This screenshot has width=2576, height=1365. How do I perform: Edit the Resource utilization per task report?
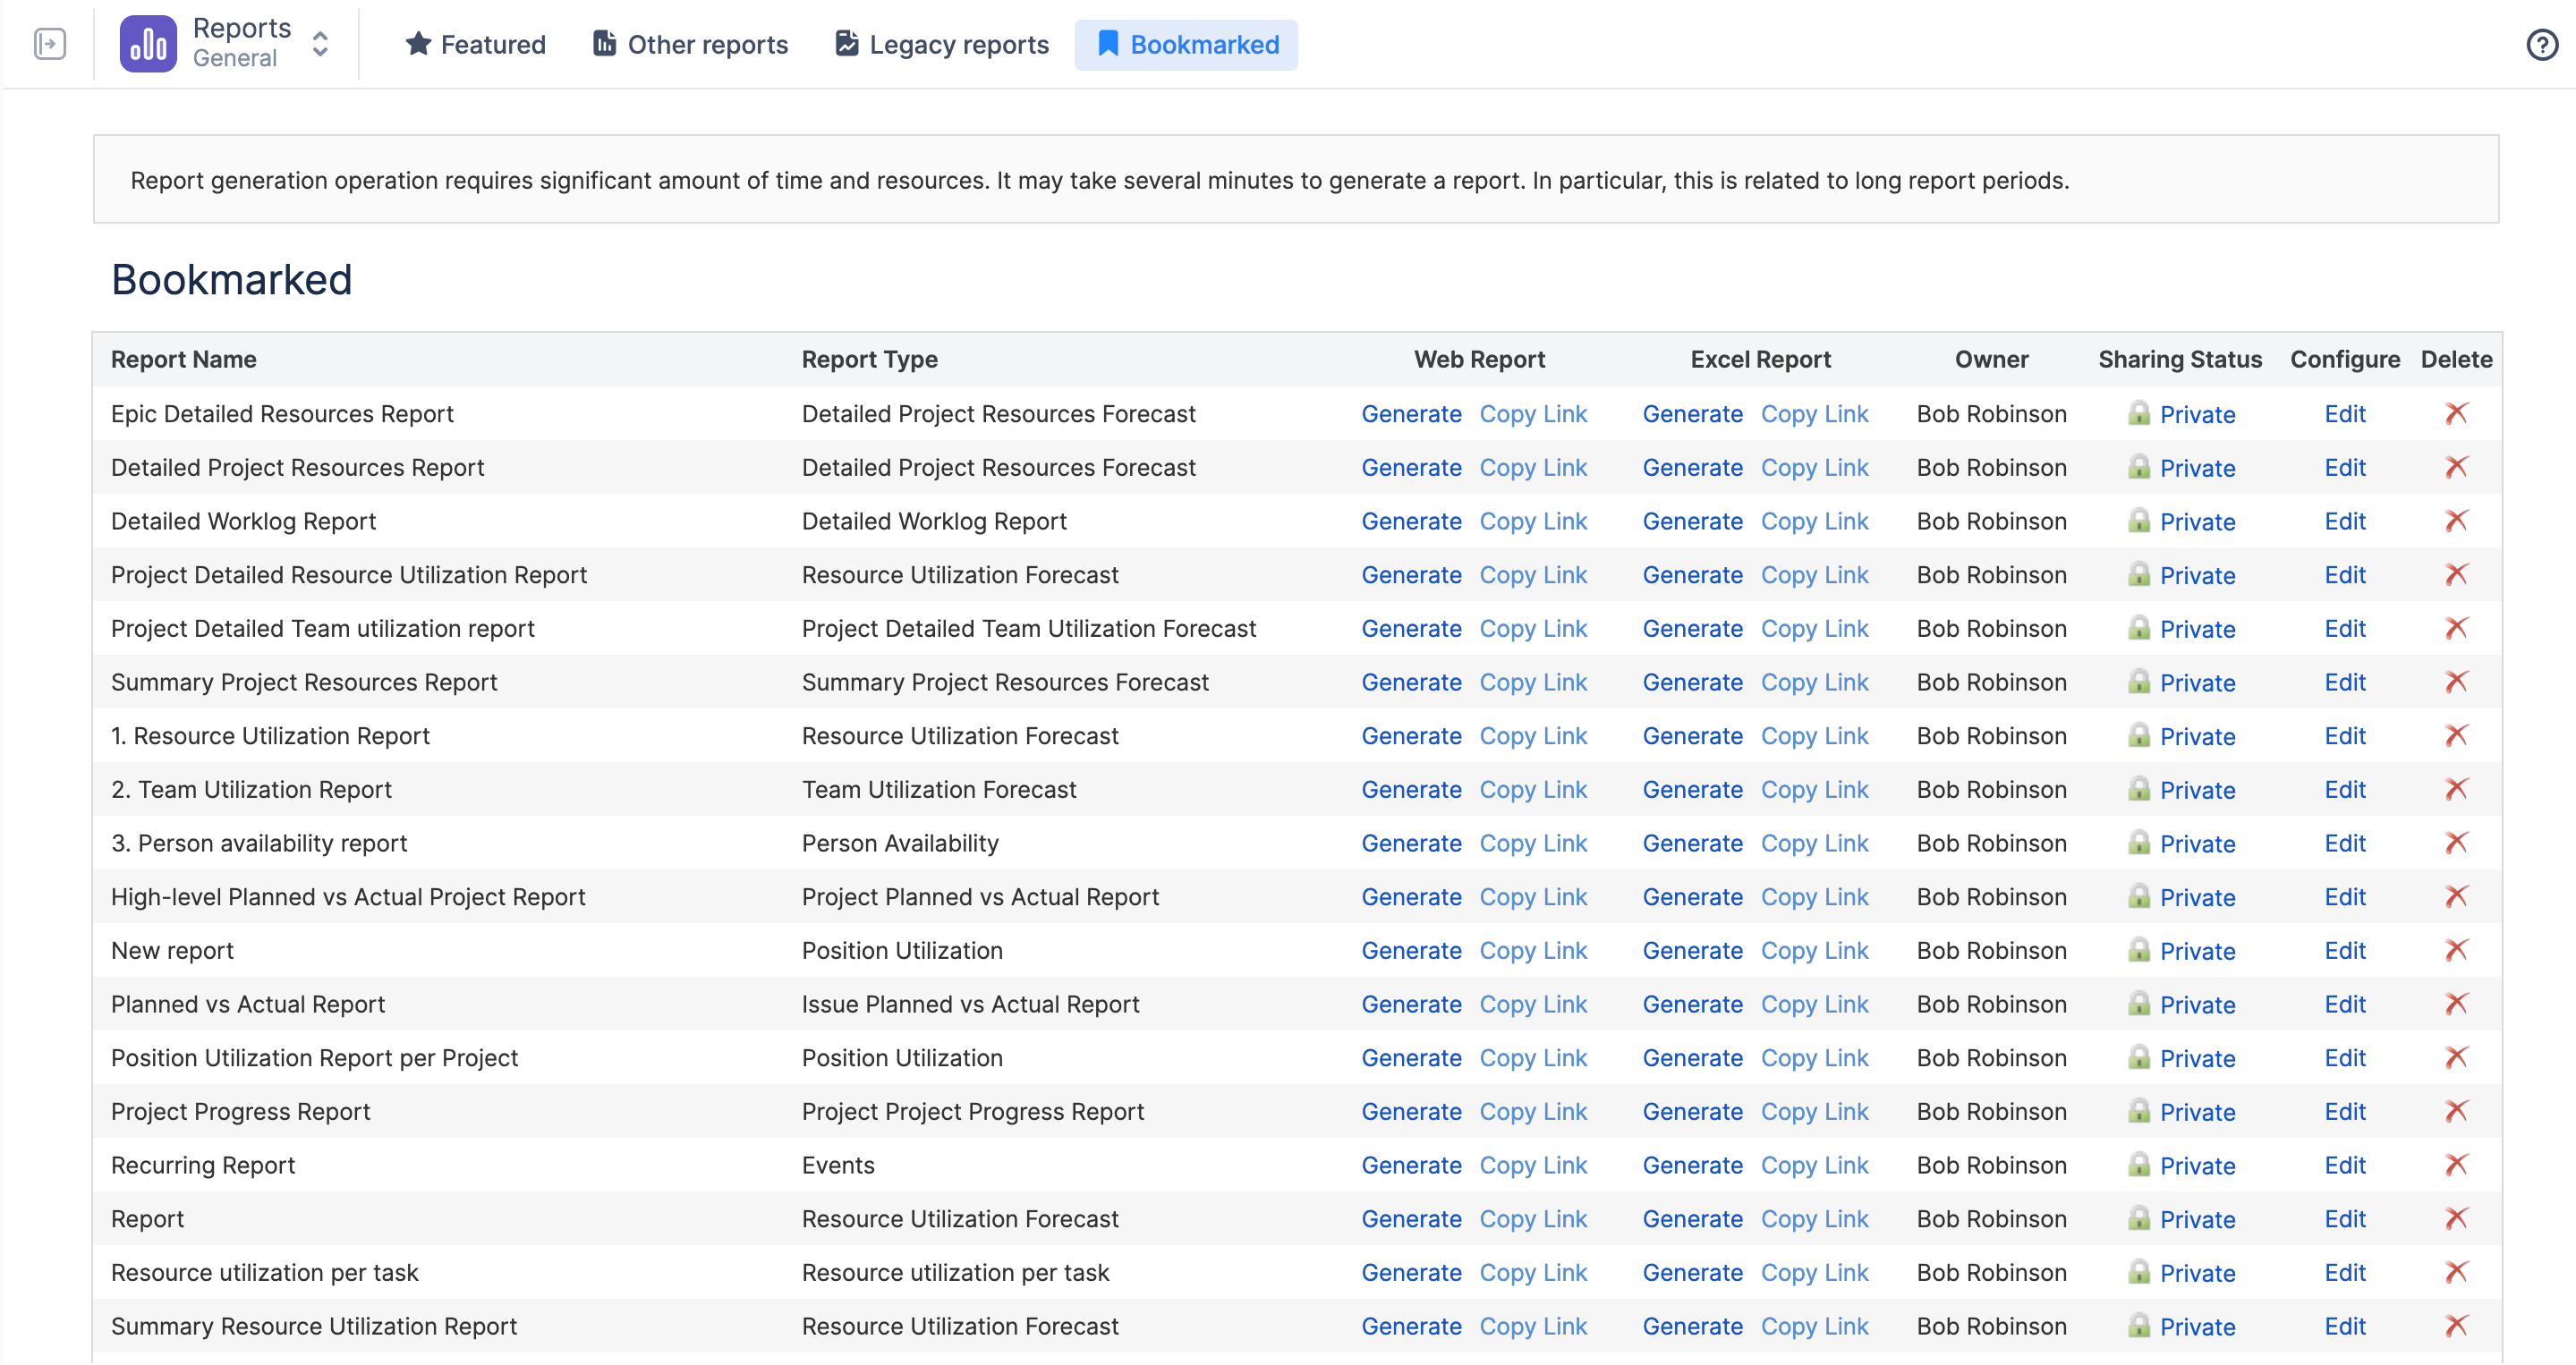(x=2344, y=1272)
